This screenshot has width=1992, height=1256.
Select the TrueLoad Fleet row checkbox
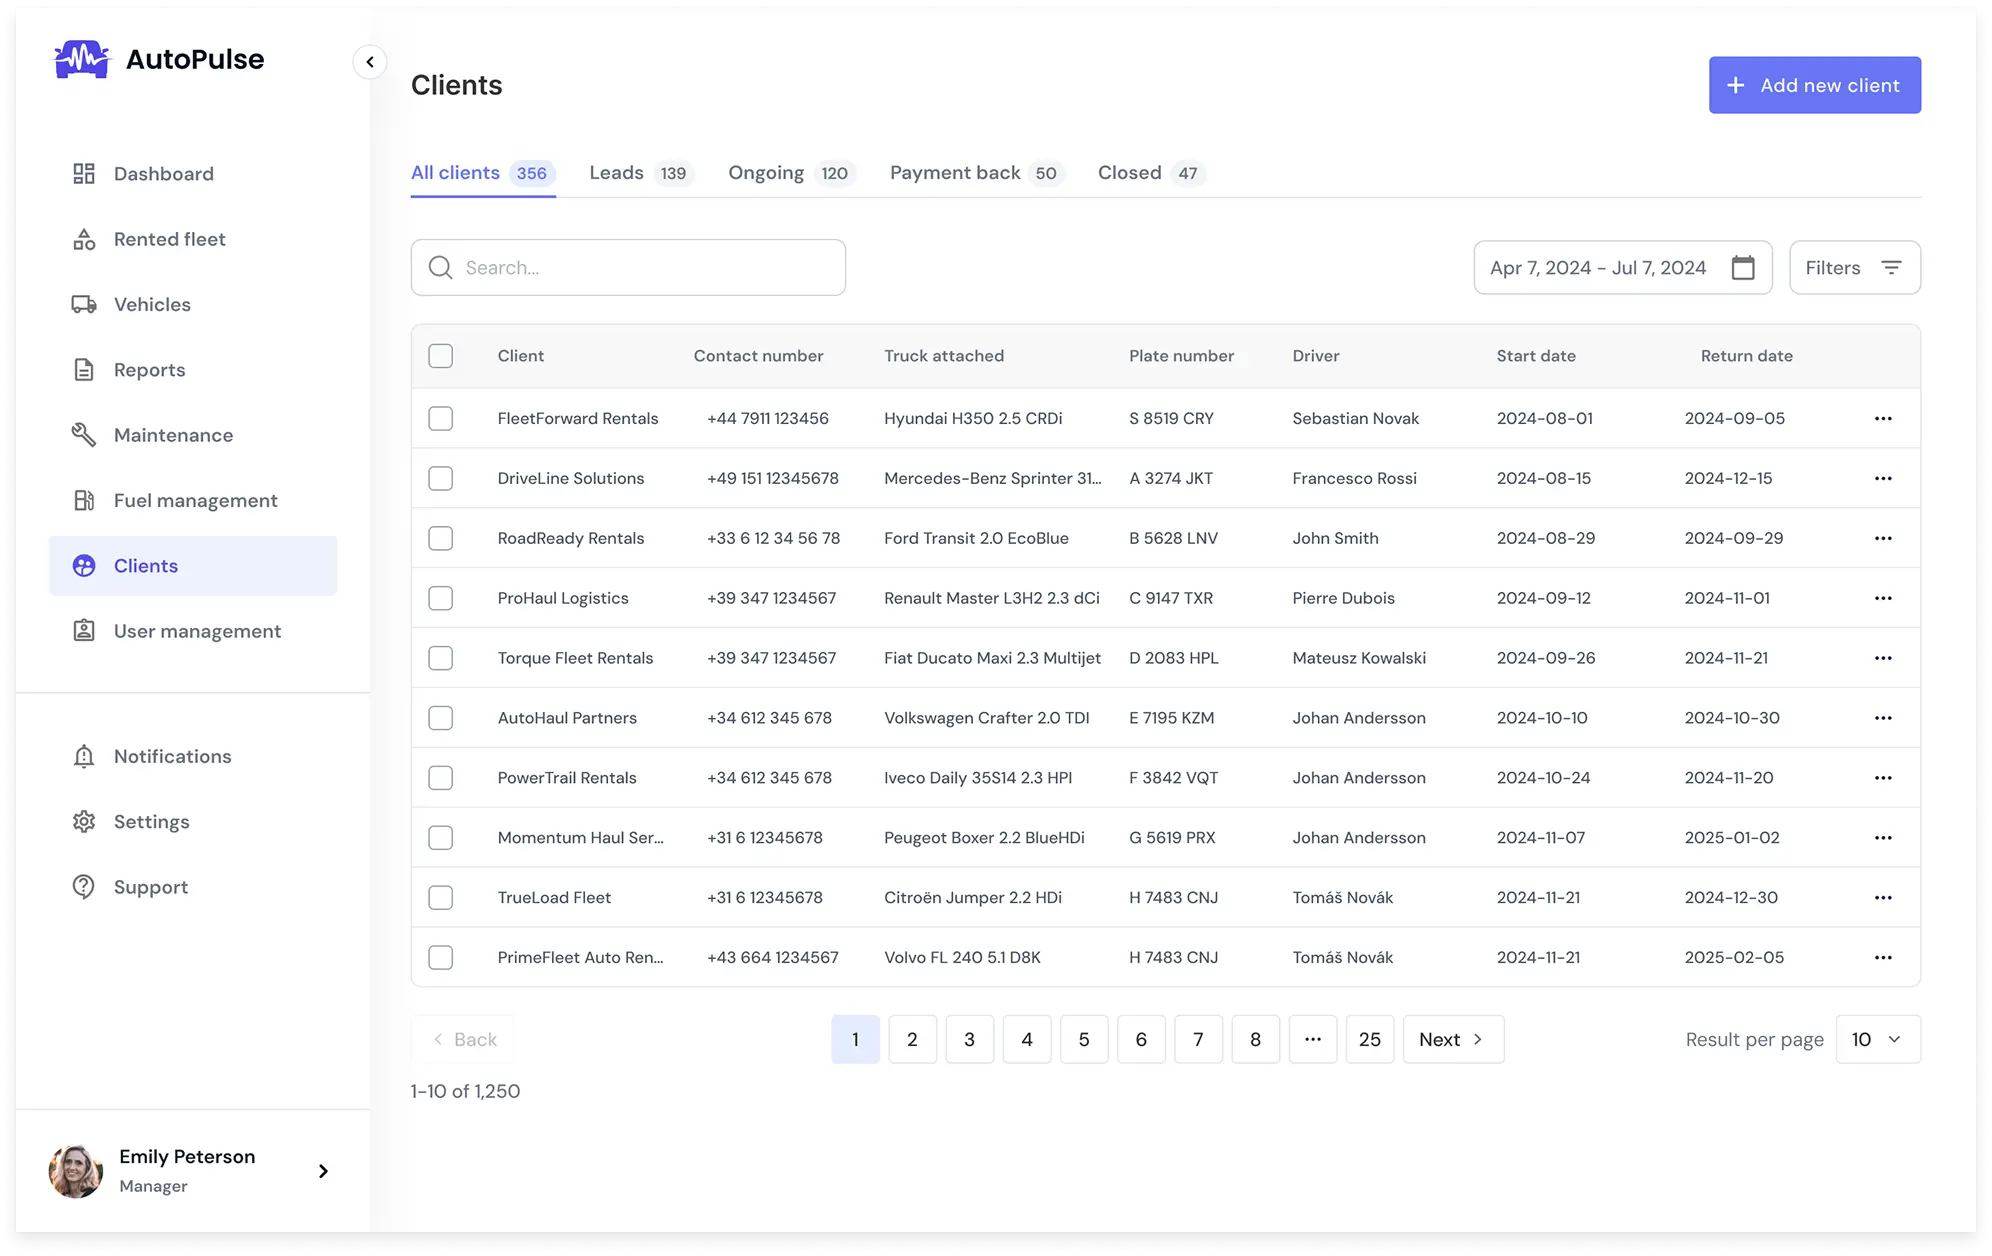pyautogui.click(x=440, y=898)
